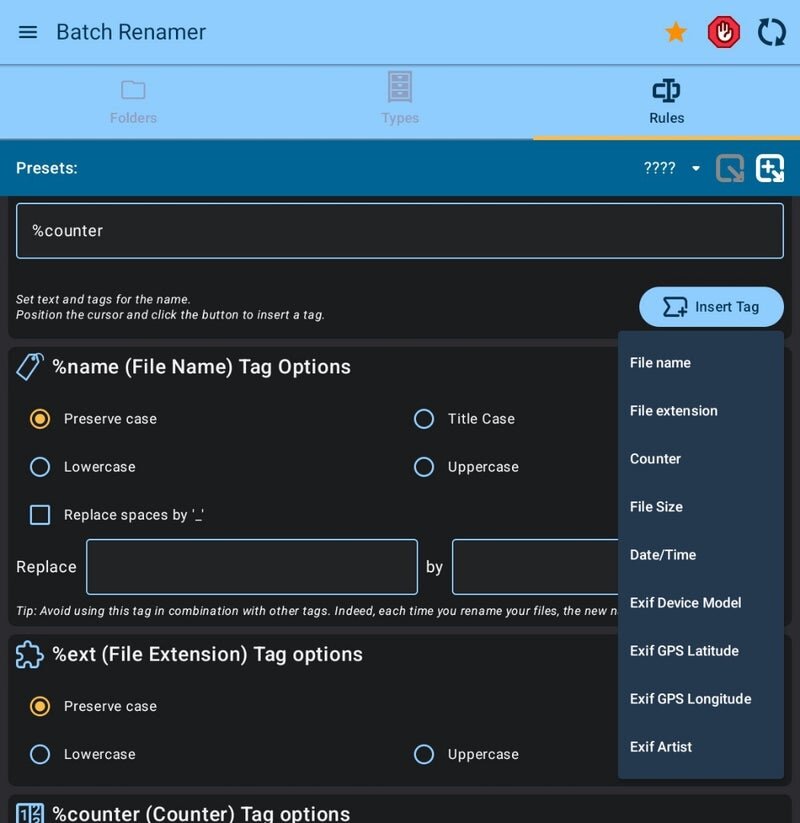Tap the Types cabinet icon
800x823 pixels.
point(400,87)
